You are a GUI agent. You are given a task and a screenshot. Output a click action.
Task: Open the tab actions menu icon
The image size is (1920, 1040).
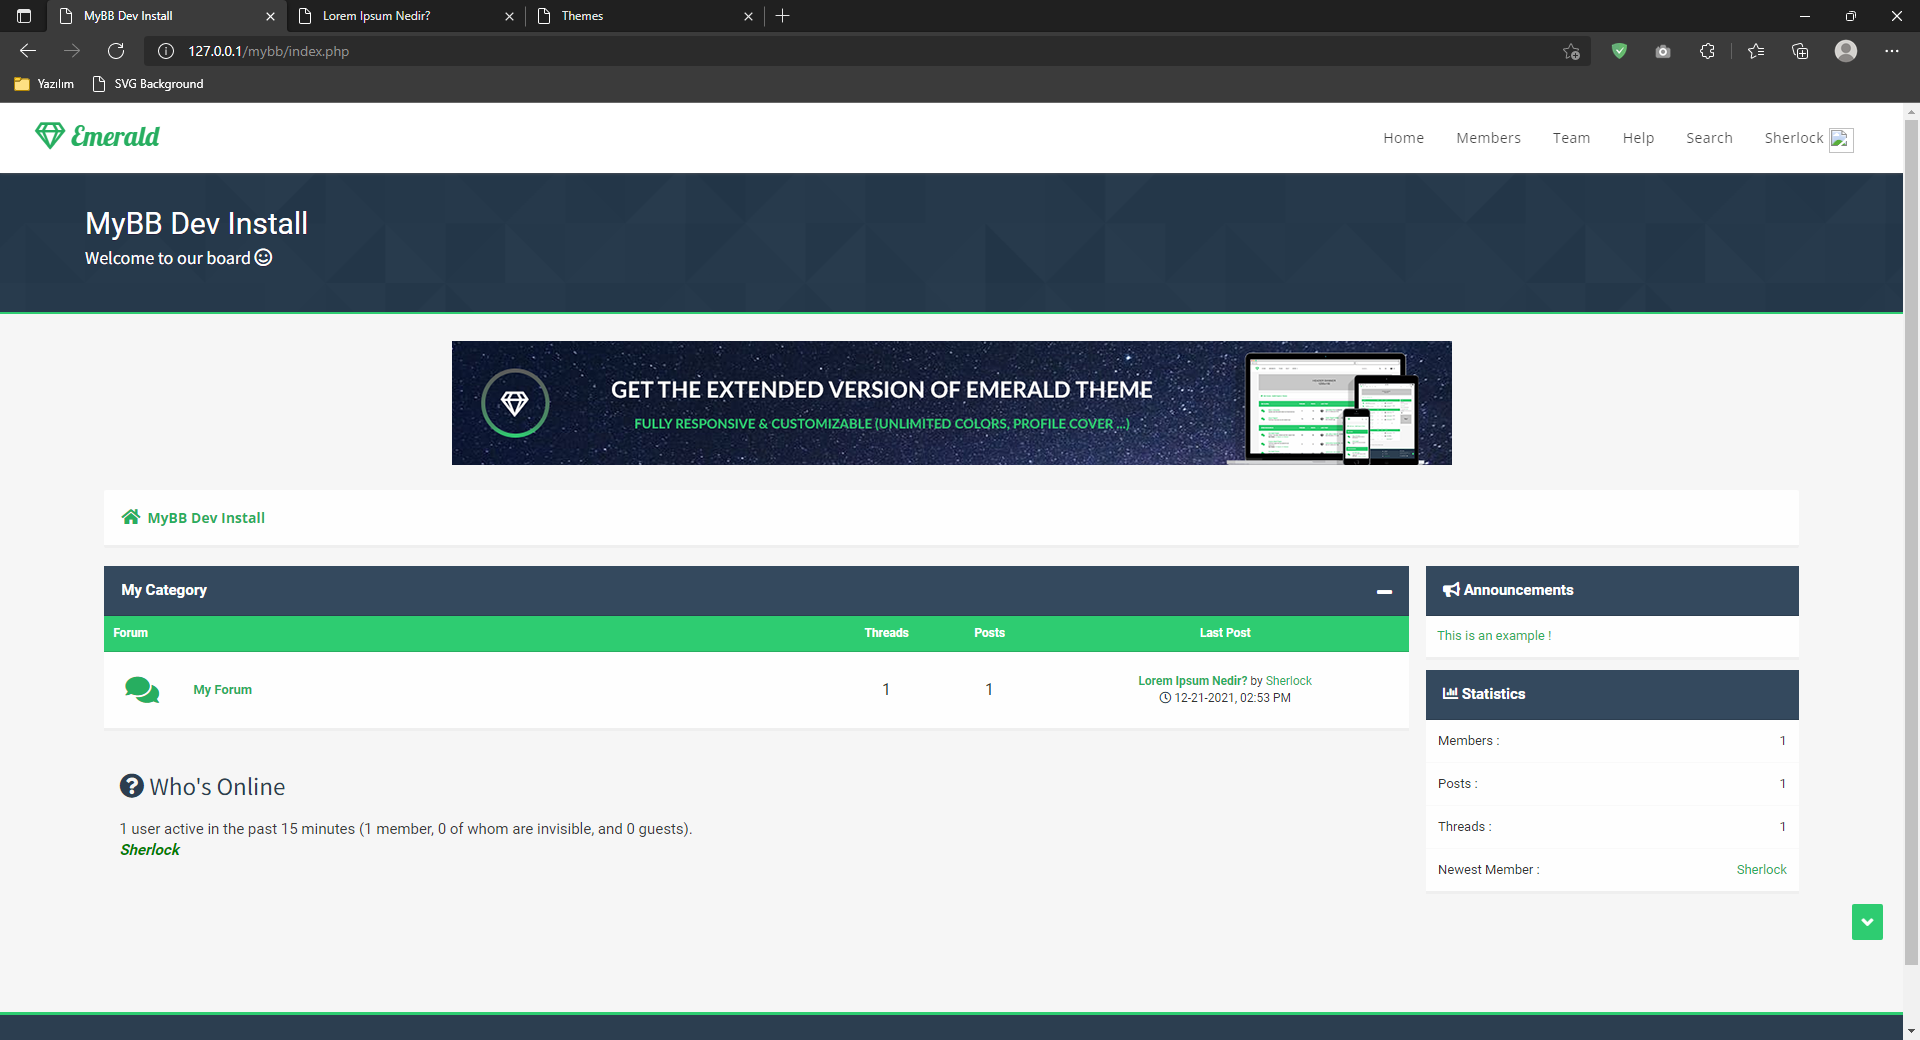click(24, 16)
